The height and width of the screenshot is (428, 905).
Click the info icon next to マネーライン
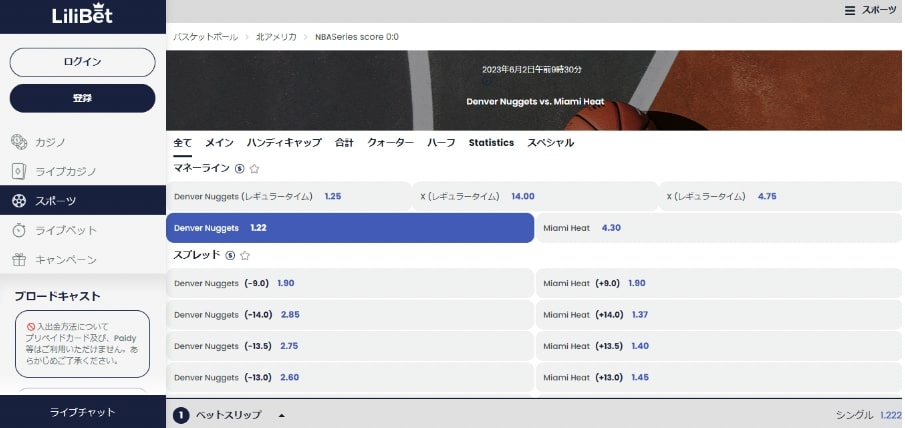[240, 168]
